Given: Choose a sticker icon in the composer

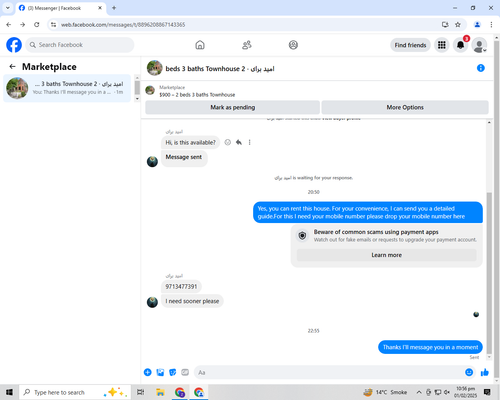Looking at the screenshot, I should (173, 372).
